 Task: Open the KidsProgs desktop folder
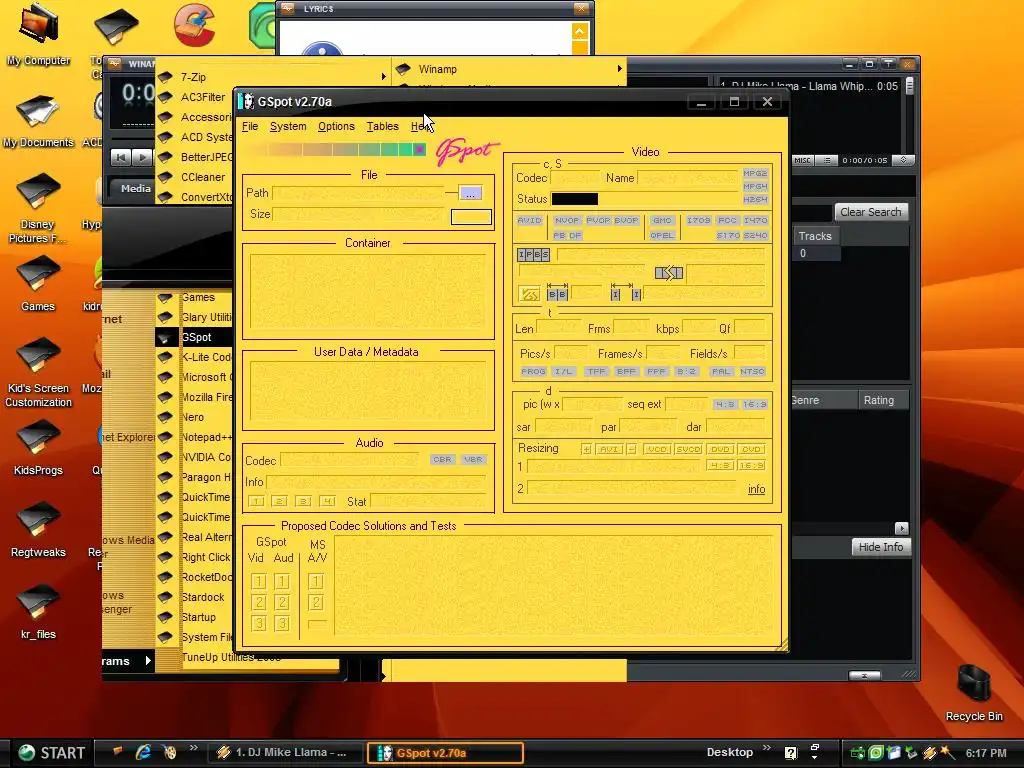tap(38, 448)
